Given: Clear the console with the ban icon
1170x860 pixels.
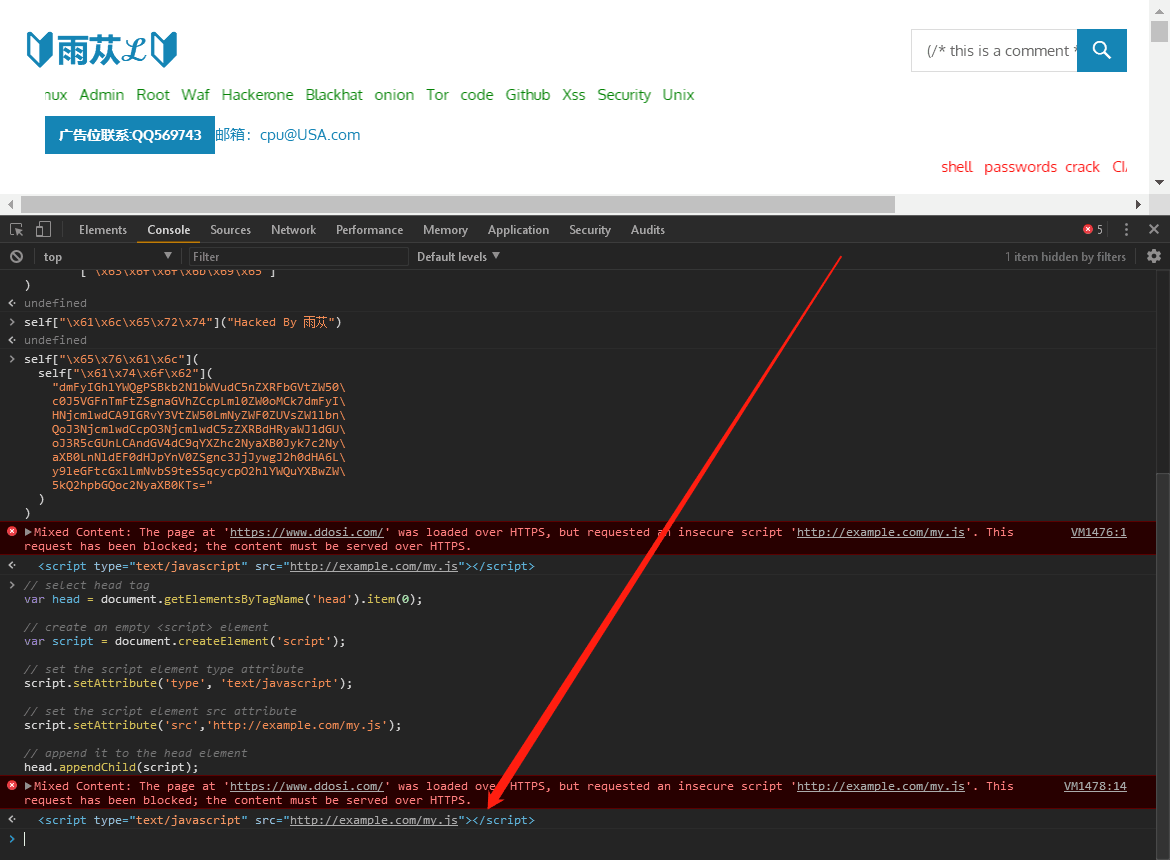Looking at the screenshot, I should (16, 257).
